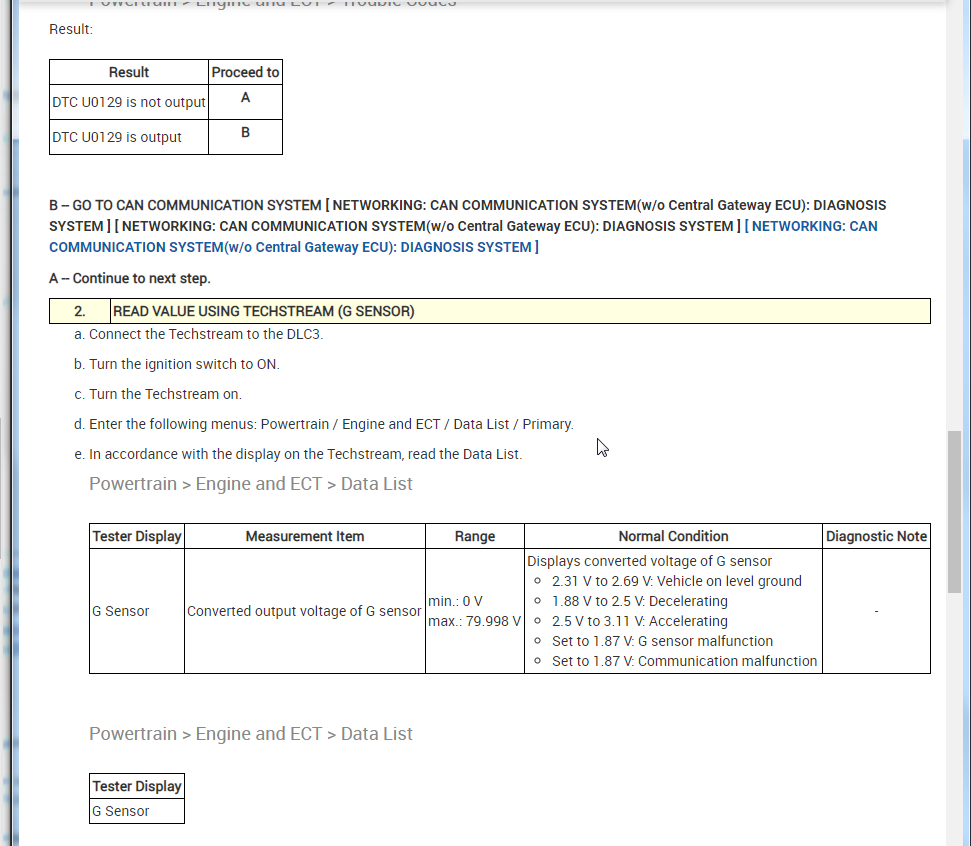
Task: Select the 'DTC U0129 is not output' cell
Action: (129, 102)
